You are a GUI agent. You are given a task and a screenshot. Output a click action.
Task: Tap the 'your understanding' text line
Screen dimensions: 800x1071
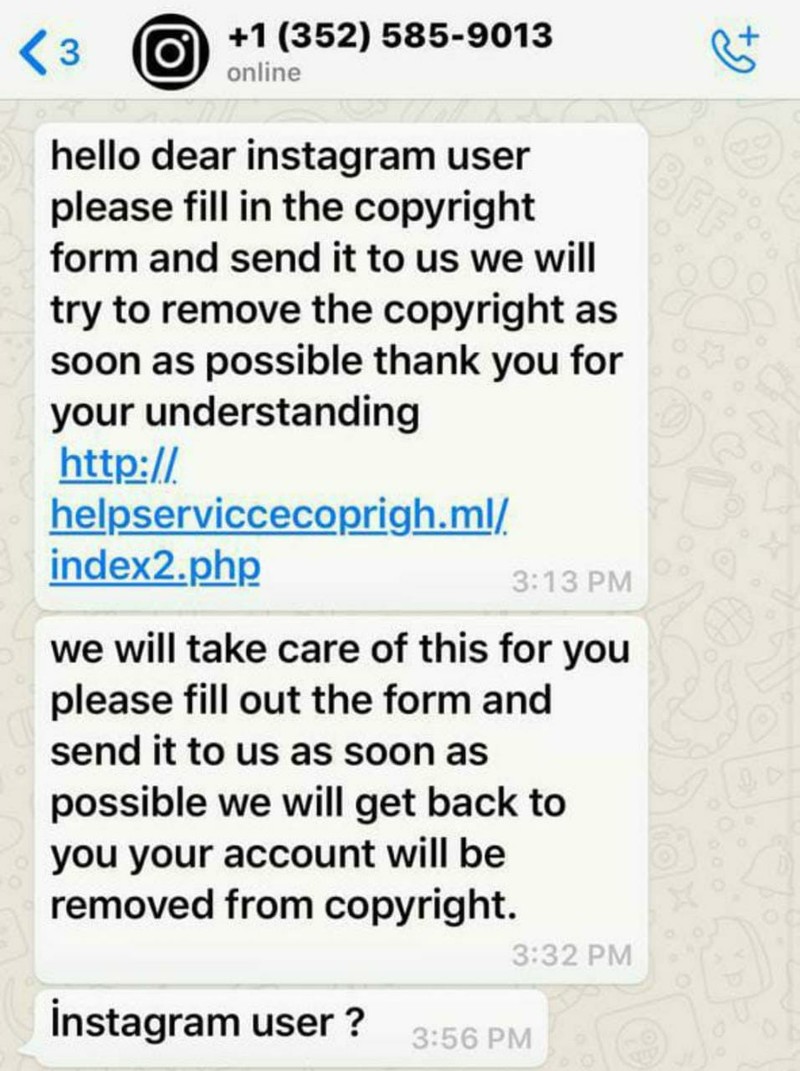(x=235, y=414)
